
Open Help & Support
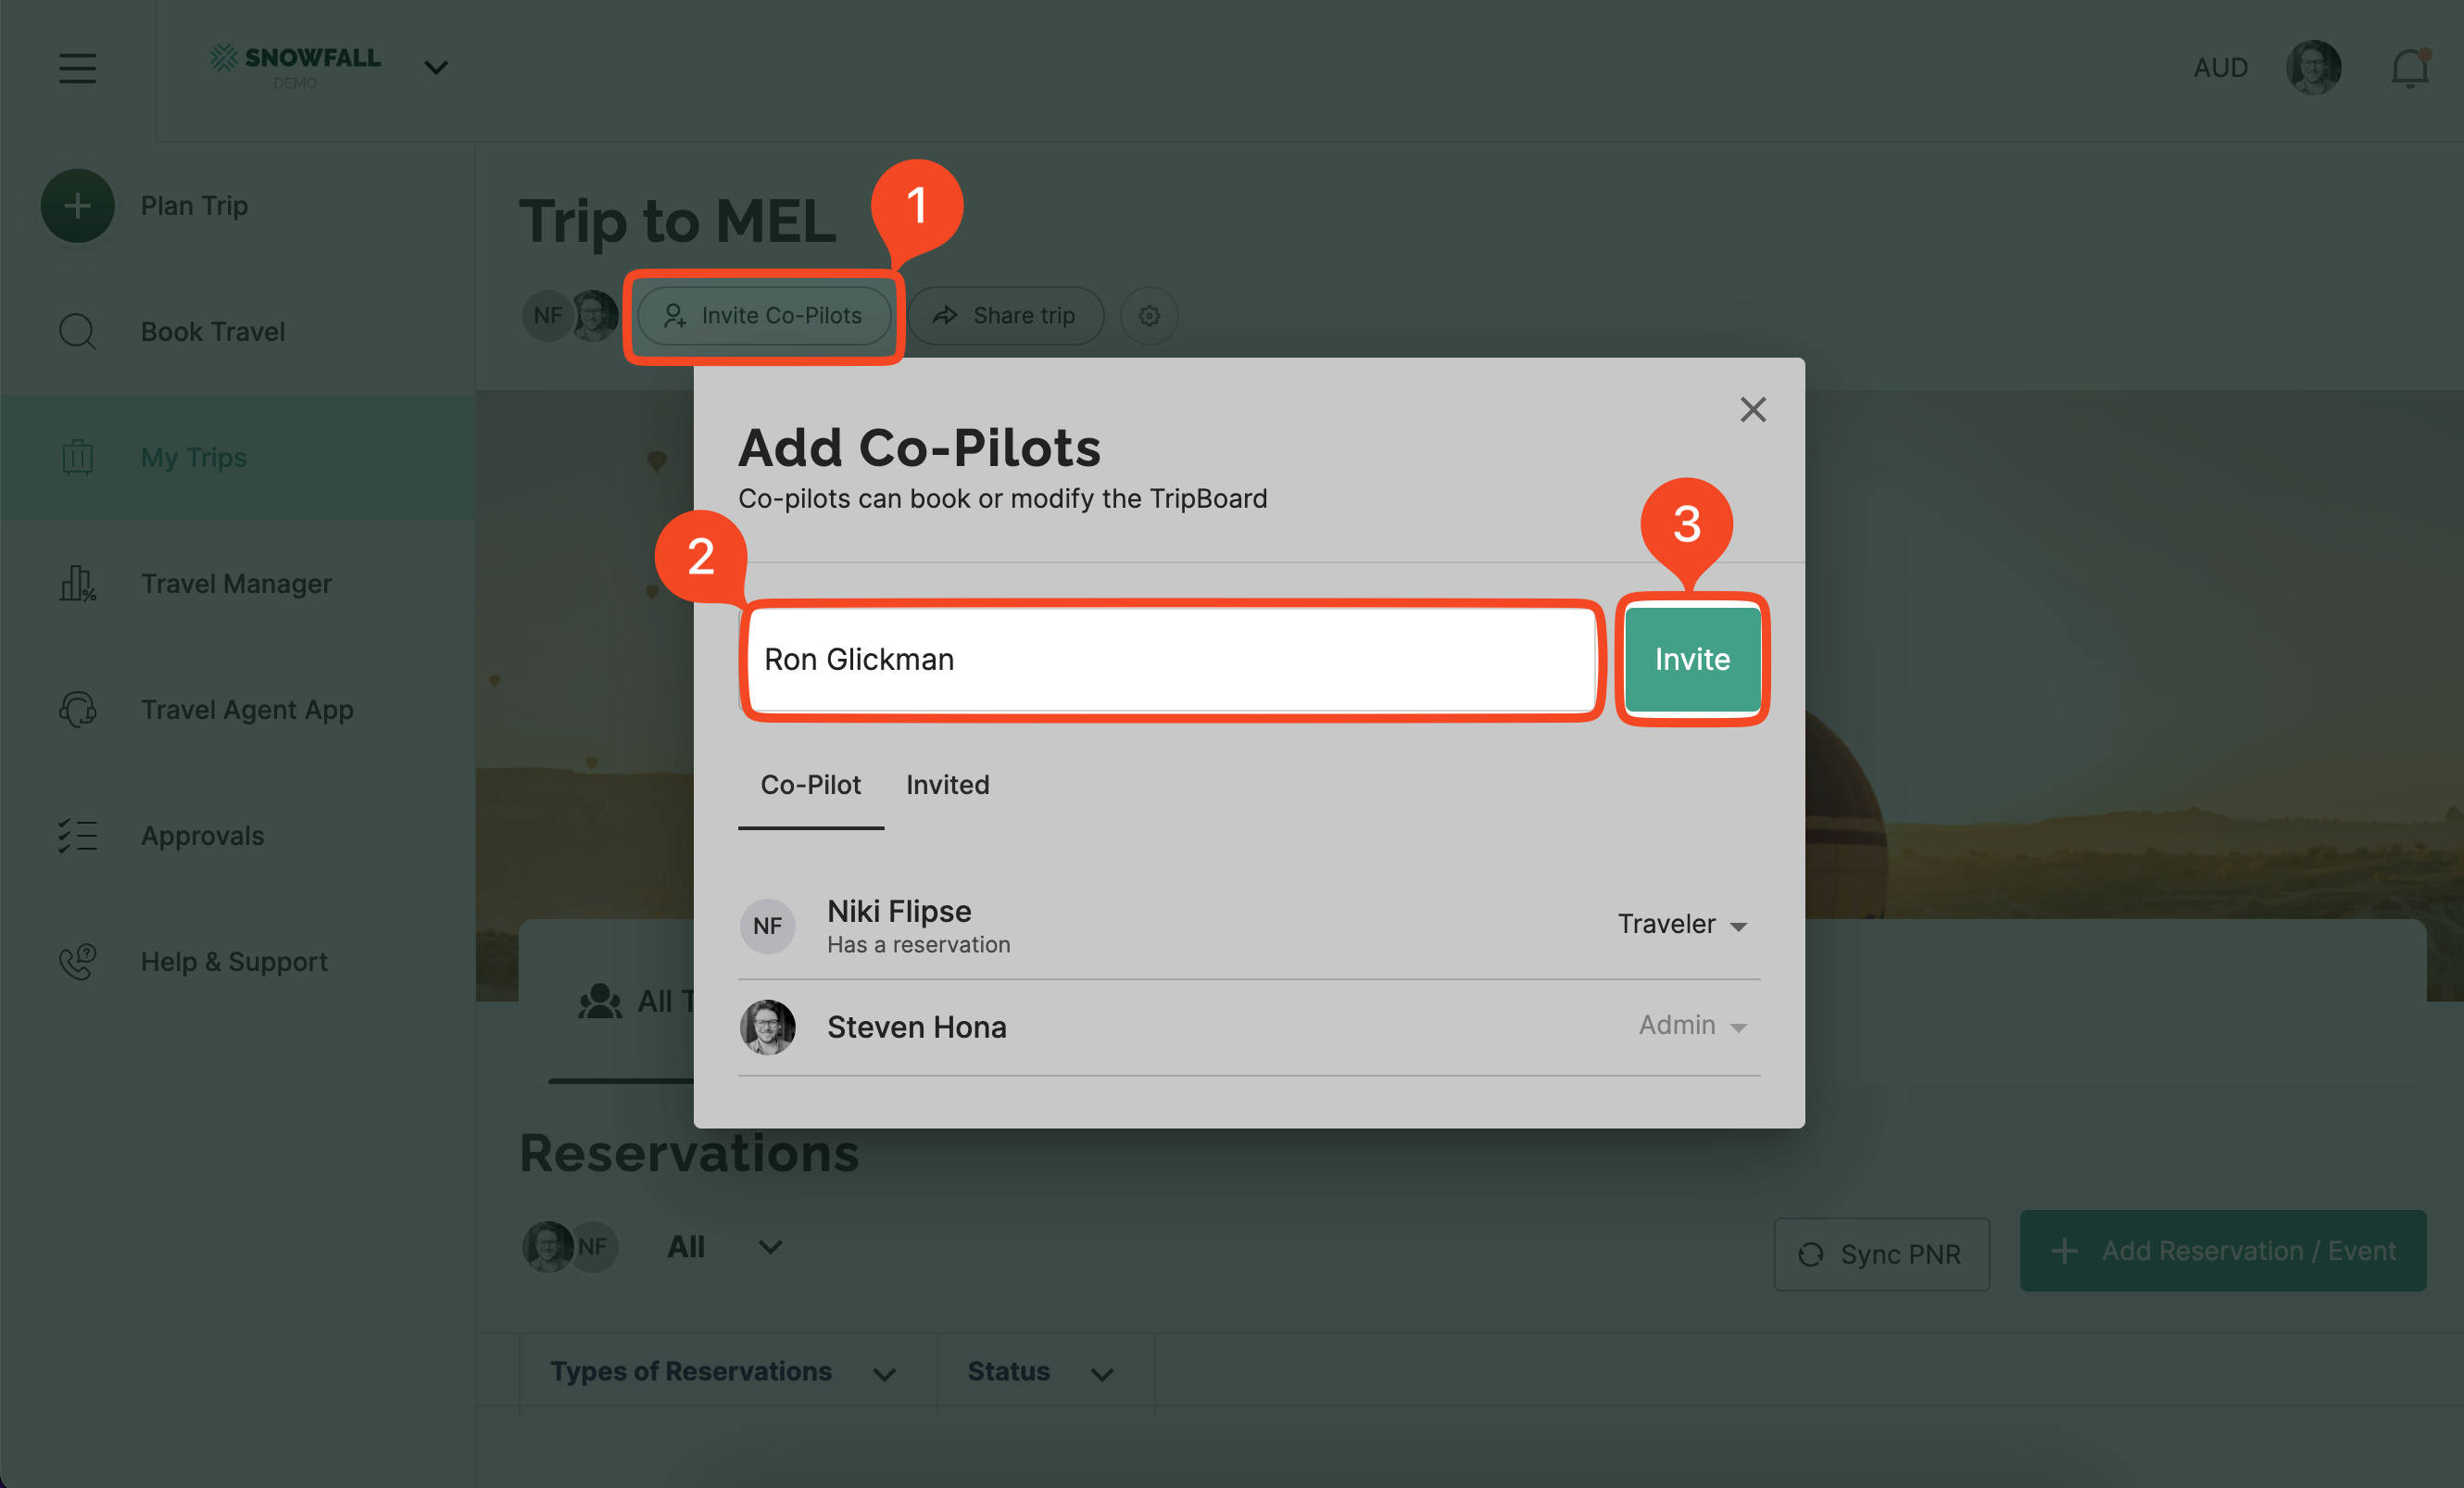tap(234, 961)
